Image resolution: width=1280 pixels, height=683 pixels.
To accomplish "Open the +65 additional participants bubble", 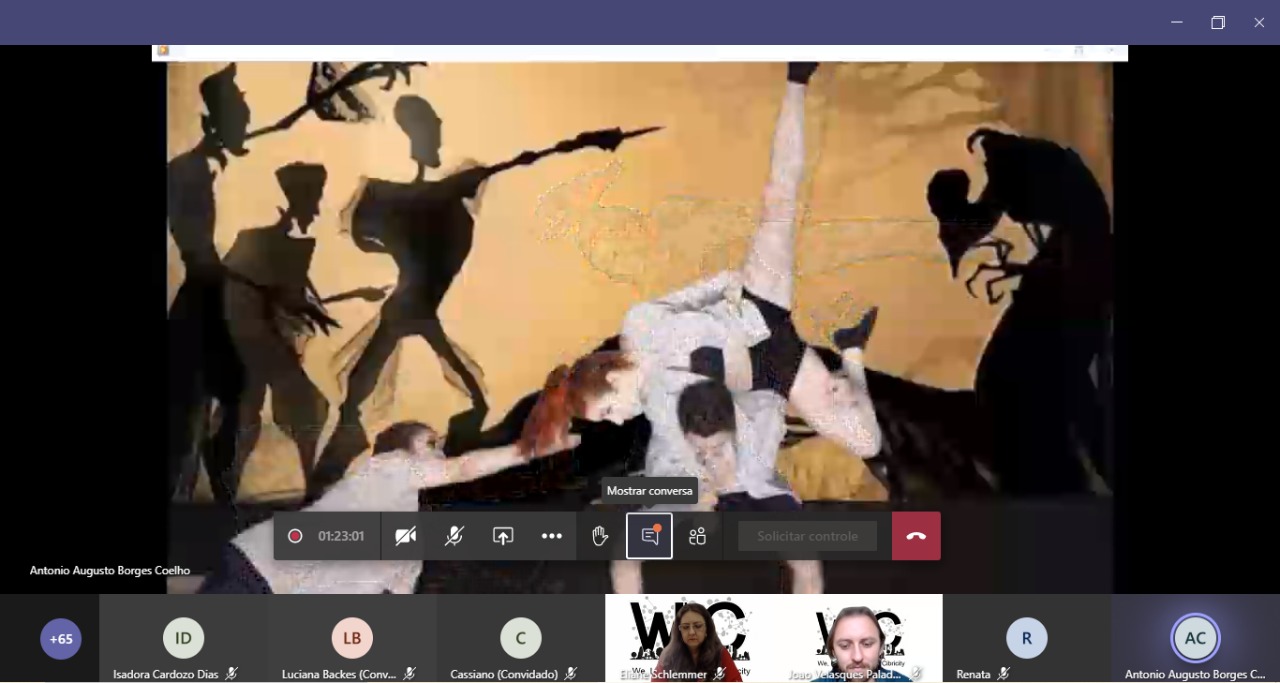I will coord(61,639).
